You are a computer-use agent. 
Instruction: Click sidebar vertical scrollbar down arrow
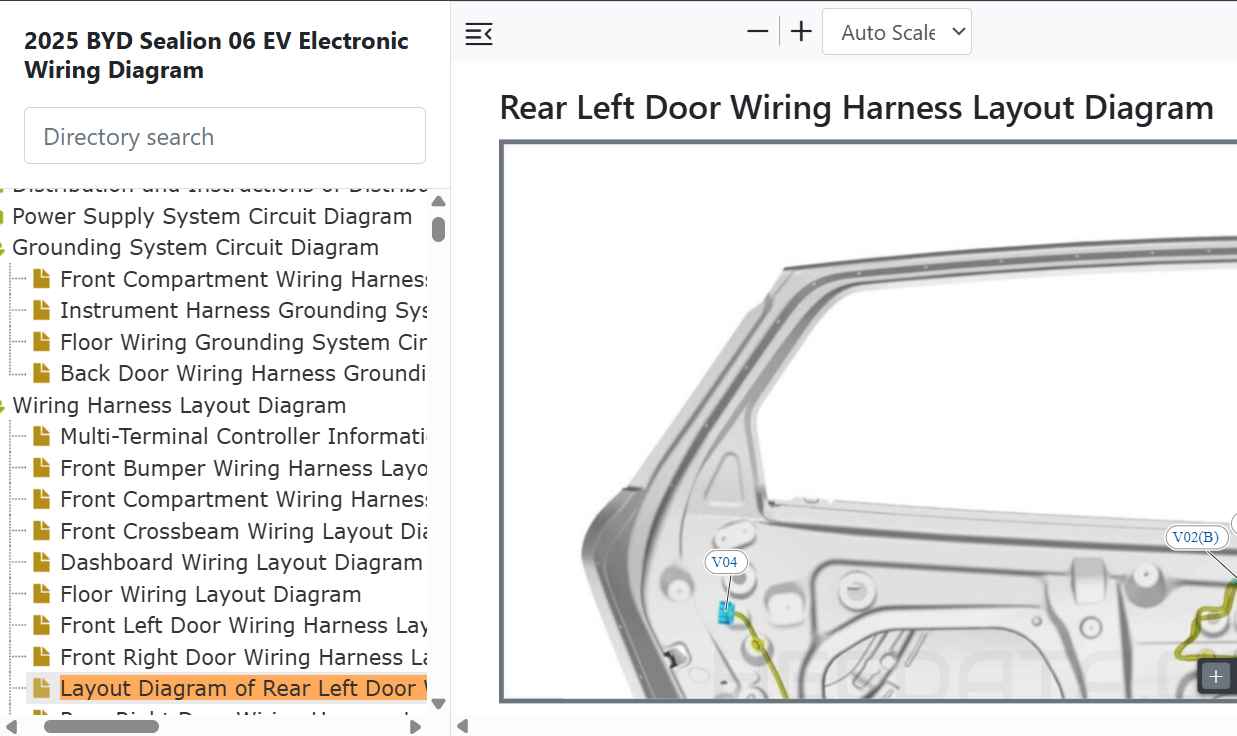438,704
